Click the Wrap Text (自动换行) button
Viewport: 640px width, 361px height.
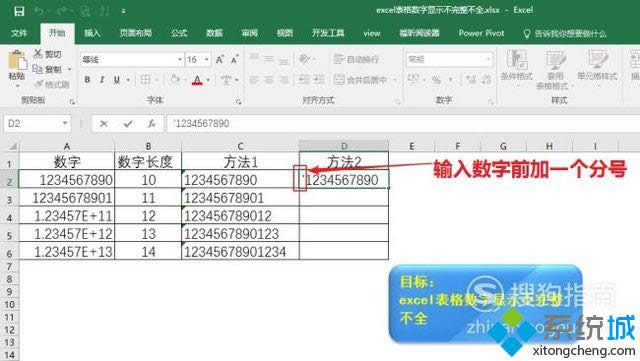(x=356, y=60)
